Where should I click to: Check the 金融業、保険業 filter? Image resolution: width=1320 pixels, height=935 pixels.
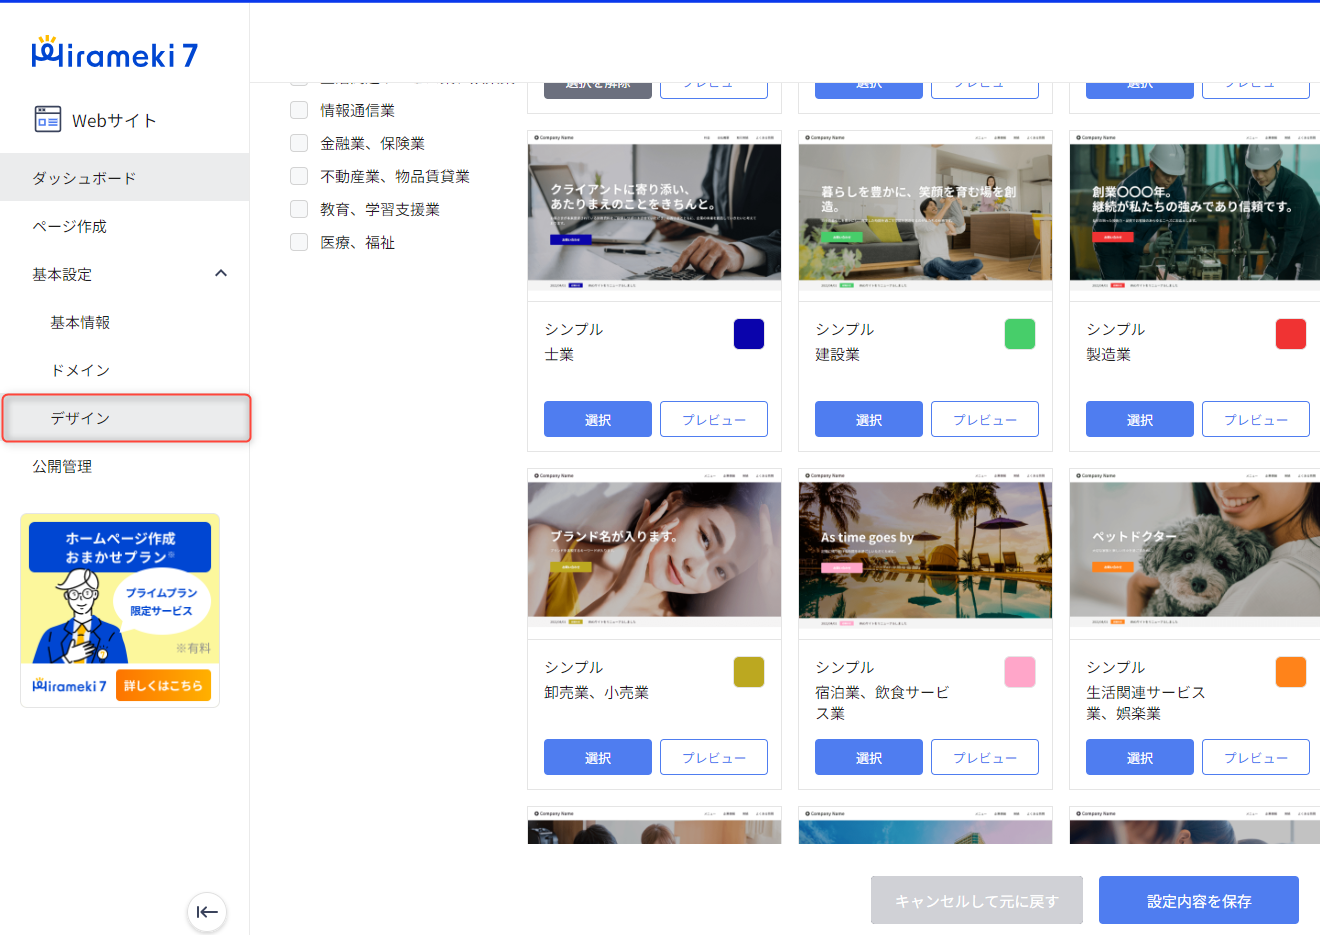[x=299, y=143]
